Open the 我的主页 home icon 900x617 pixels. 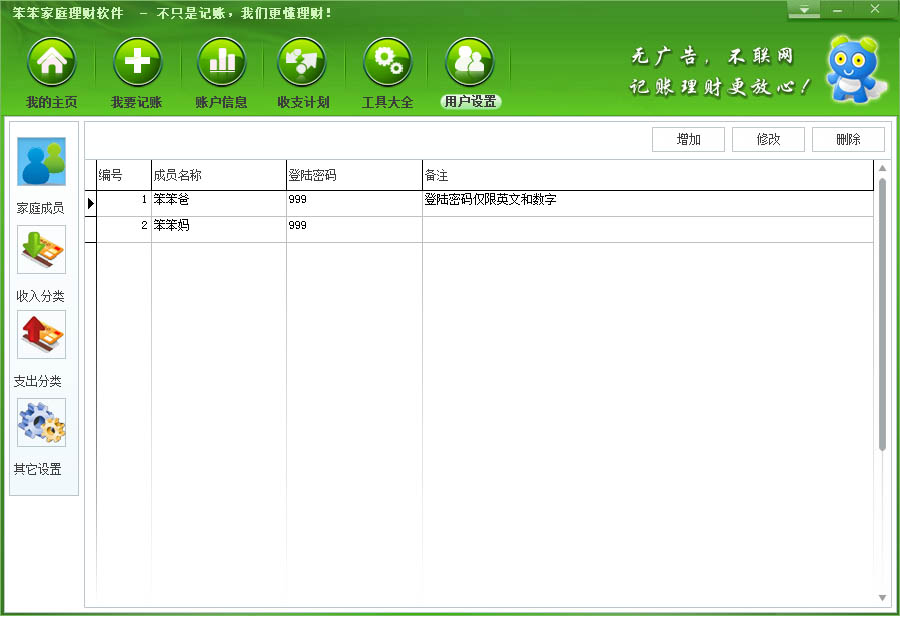pyautogui.click(x=52, y=62)
